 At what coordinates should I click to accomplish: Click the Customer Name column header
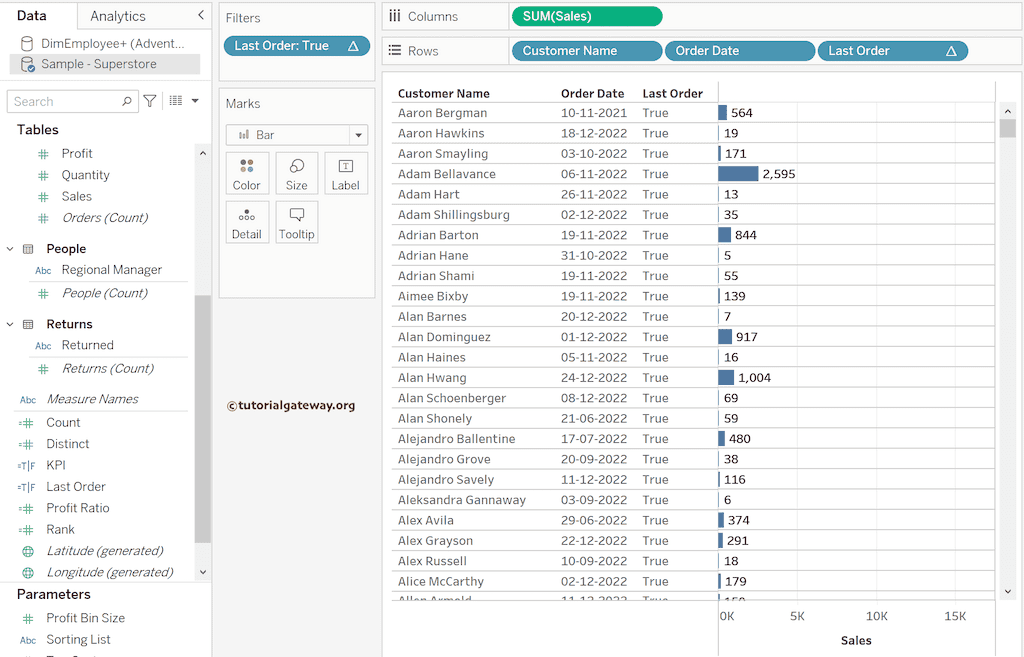click(x=443, y=93)
